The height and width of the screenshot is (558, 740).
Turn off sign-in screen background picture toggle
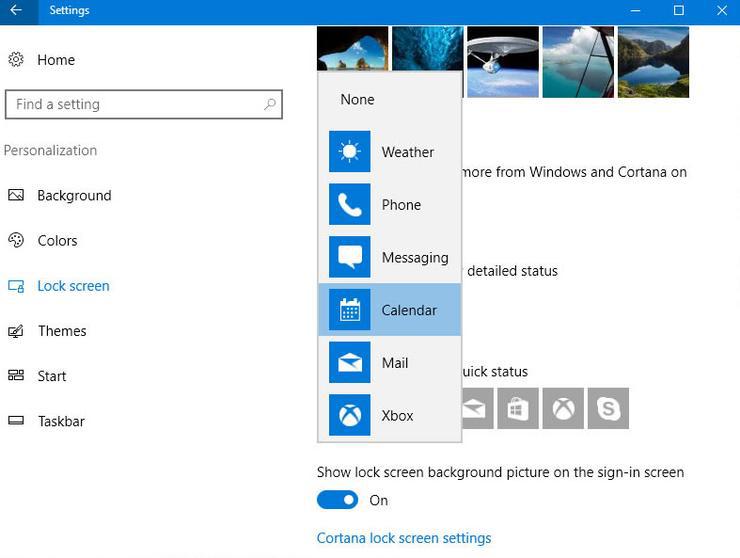pos(337,500)
